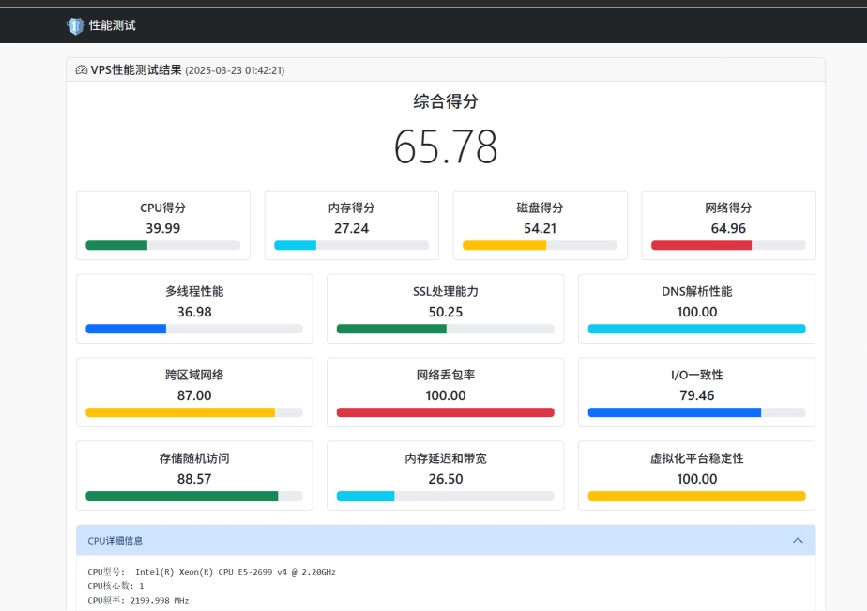Click the 内存得分 label
The image size is (867, 611).
pos(352,208)
